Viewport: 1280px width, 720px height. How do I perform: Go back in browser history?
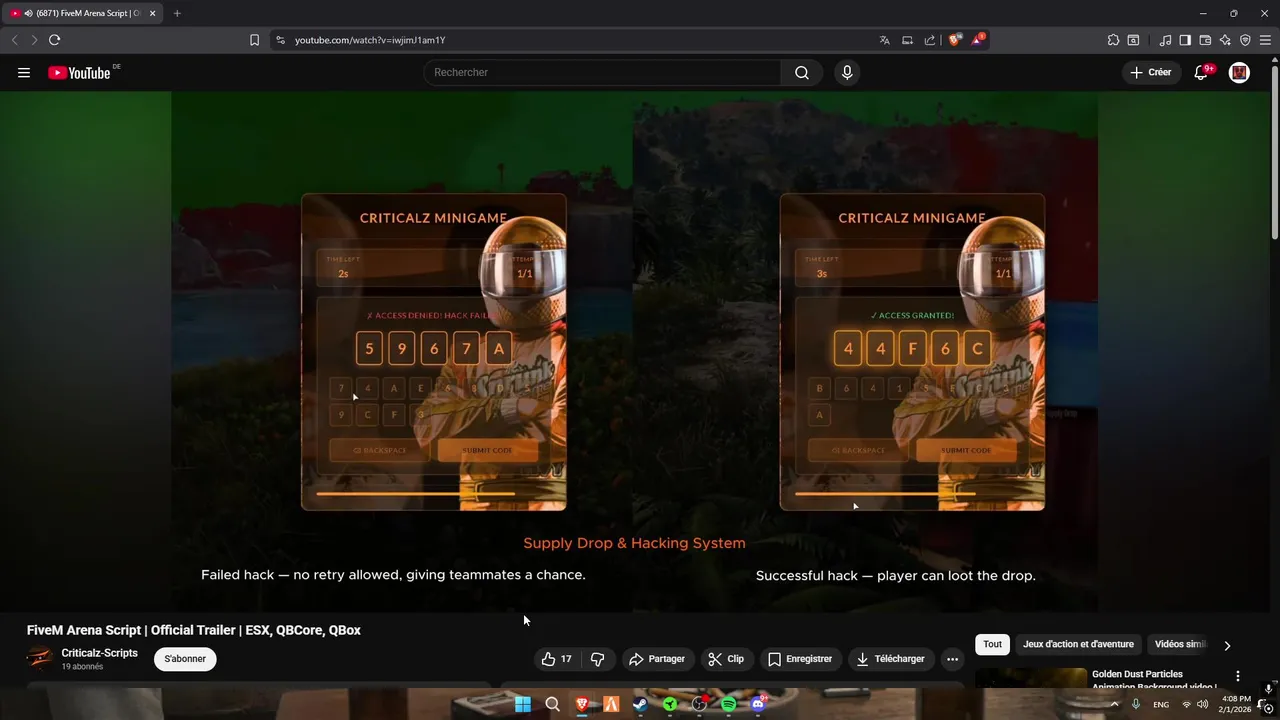[14, 40]
